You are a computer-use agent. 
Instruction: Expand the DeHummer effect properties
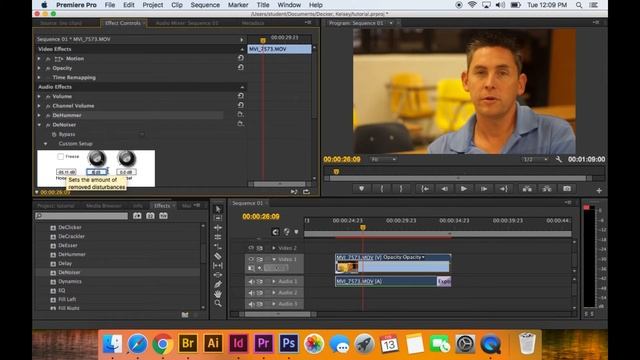39,115
